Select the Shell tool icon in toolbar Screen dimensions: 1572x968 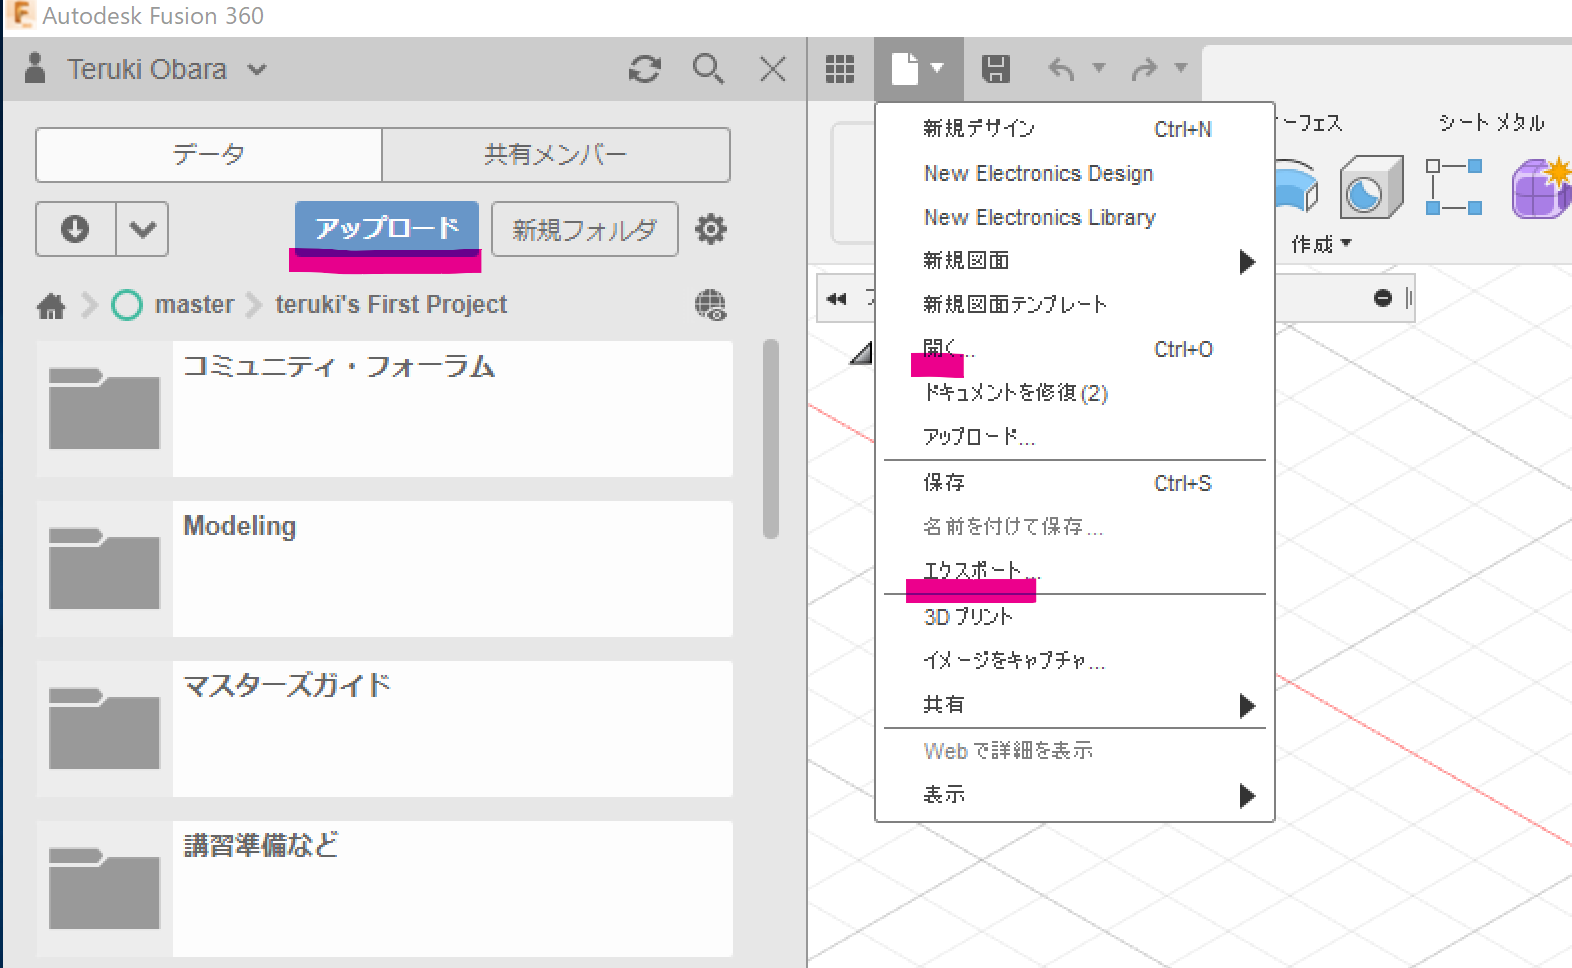1371,187
